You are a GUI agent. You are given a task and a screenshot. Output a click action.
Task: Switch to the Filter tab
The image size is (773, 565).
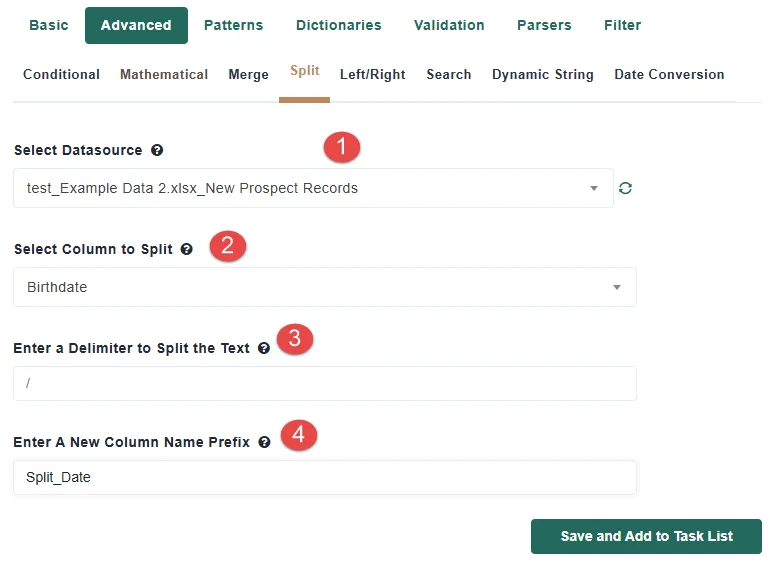coord(623,25)
